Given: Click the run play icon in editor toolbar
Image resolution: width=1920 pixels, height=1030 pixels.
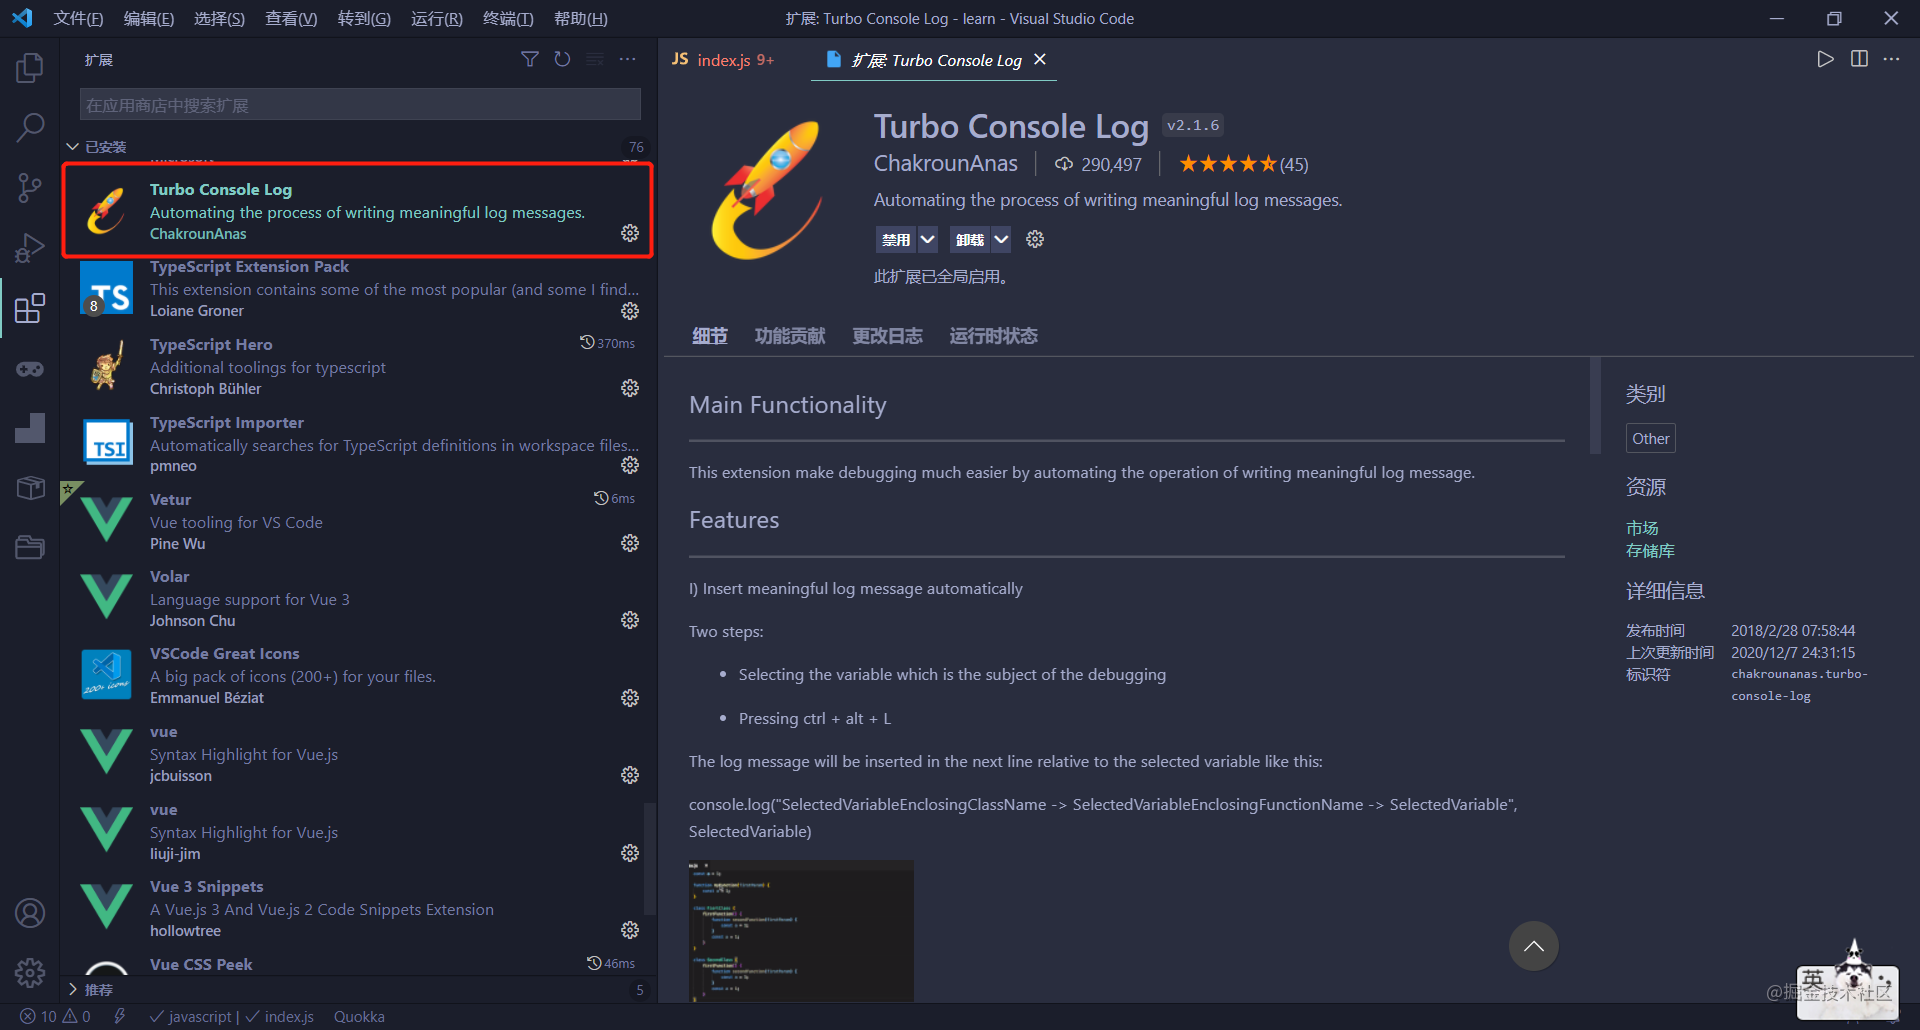Looking at the screenshot, I should pyautogui.click(x=1826, y=59).
